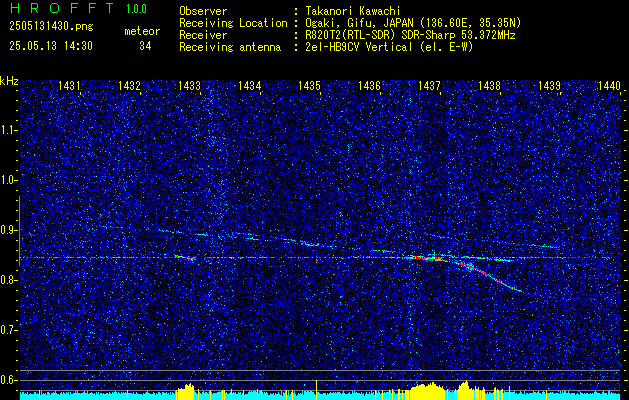Screen dimensions: 629x400
Task: Click the Receiver field label
Action: [x=203, y=35]
